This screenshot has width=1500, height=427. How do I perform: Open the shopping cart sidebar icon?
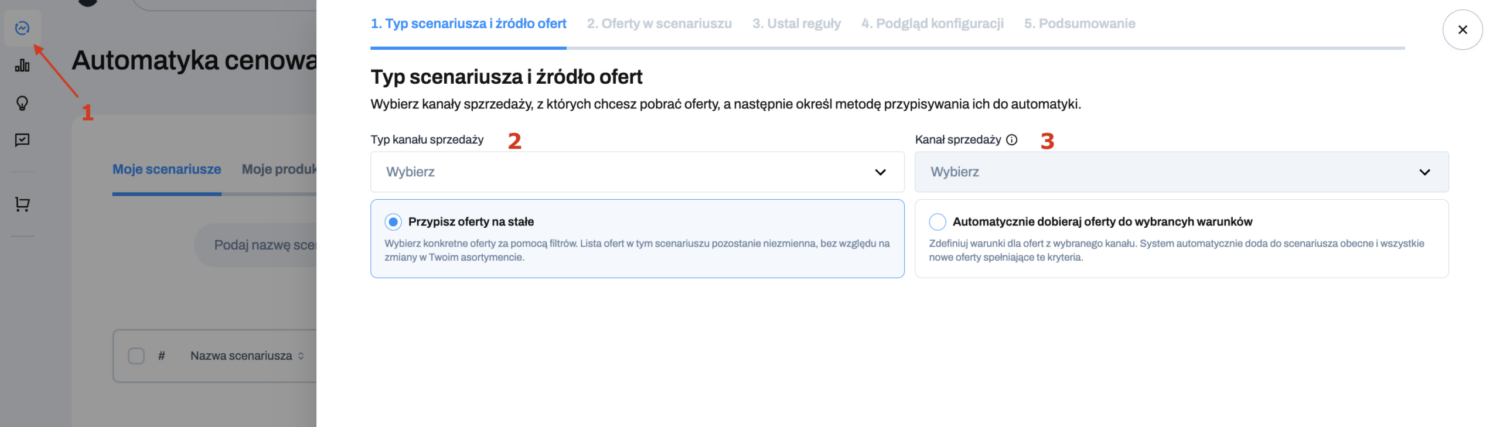22,204
